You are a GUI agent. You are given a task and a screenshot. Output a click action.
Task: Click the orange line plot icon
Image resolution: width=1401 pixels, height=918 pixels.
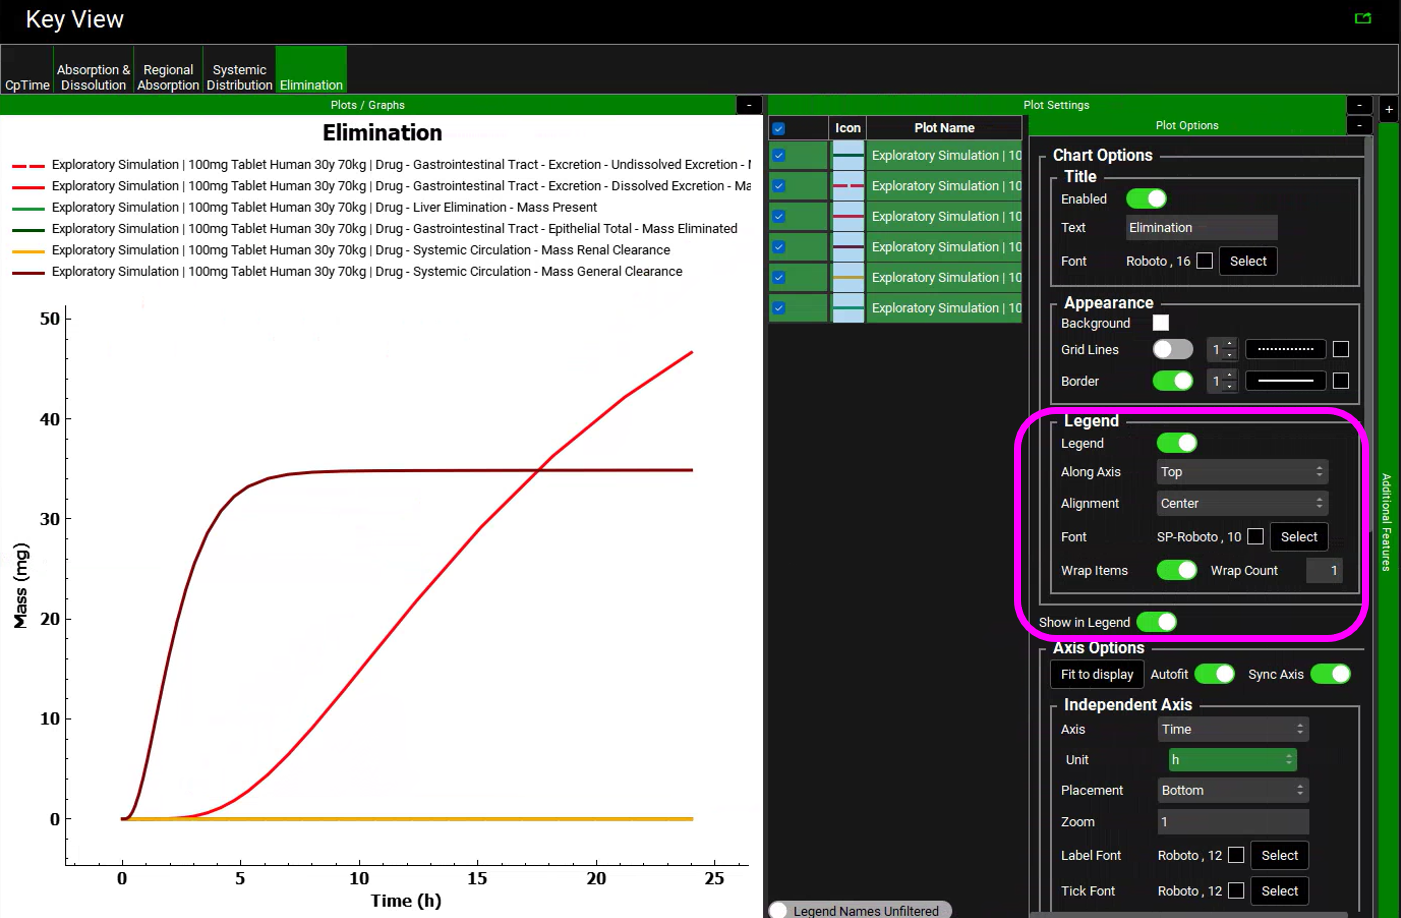848,278
